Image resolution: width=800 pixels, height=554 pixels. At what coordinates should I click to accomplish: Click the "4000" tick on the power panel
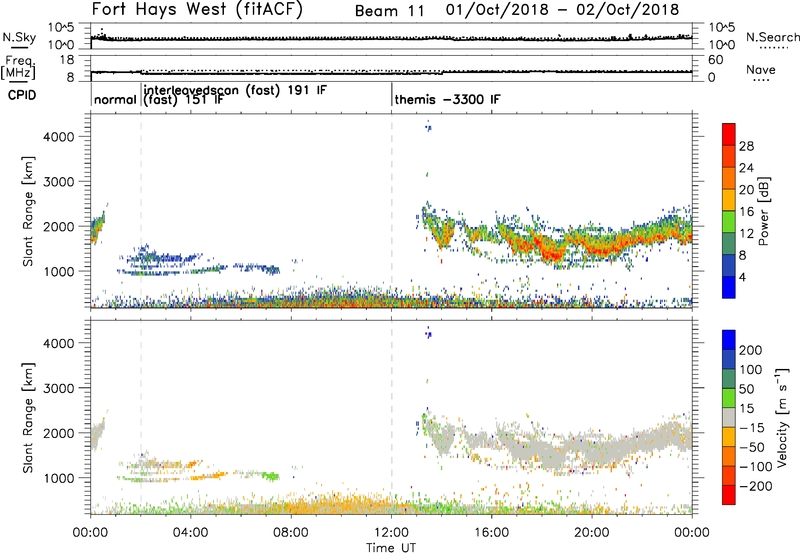(x=59, y=137)
